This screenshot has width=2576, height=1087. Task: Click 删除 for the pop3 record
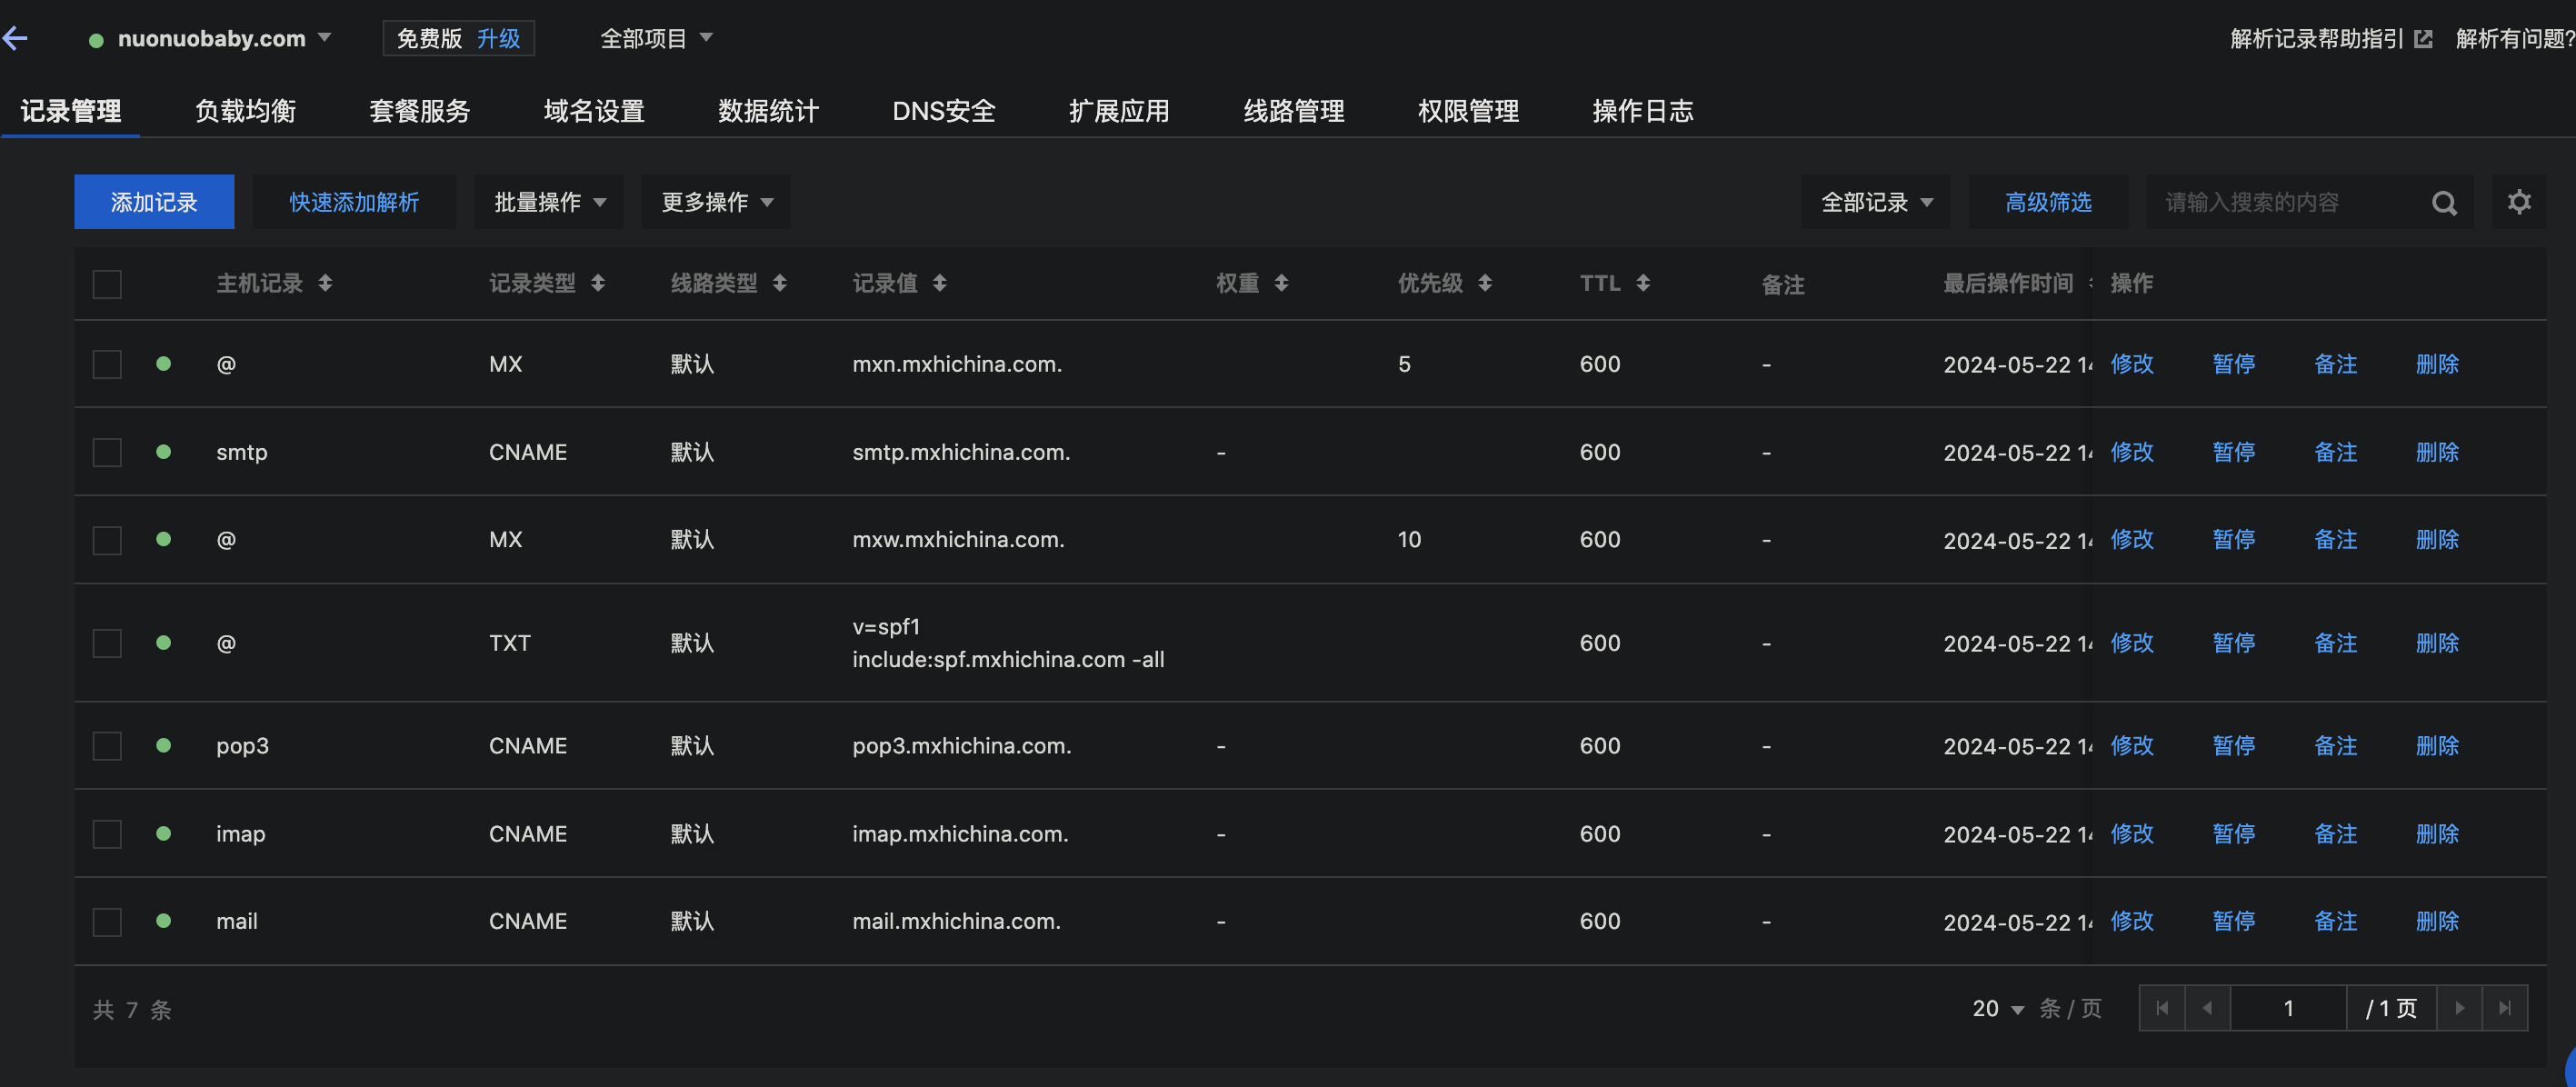(2436, 746)
